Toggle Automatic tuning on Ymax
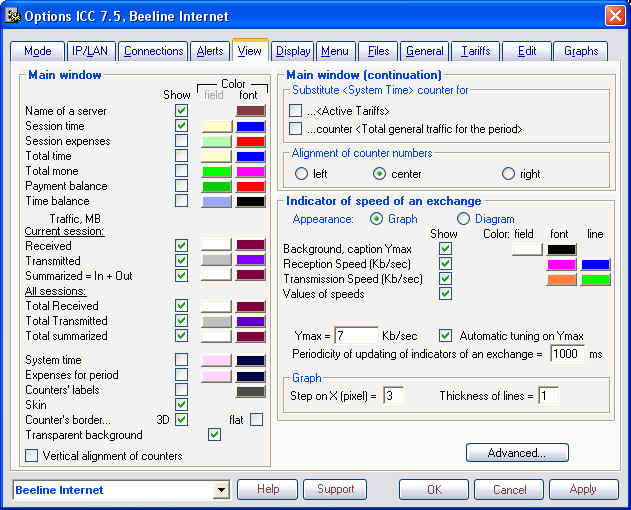The width and height of the screenshot is (631, 510). (x=445, y=336)
